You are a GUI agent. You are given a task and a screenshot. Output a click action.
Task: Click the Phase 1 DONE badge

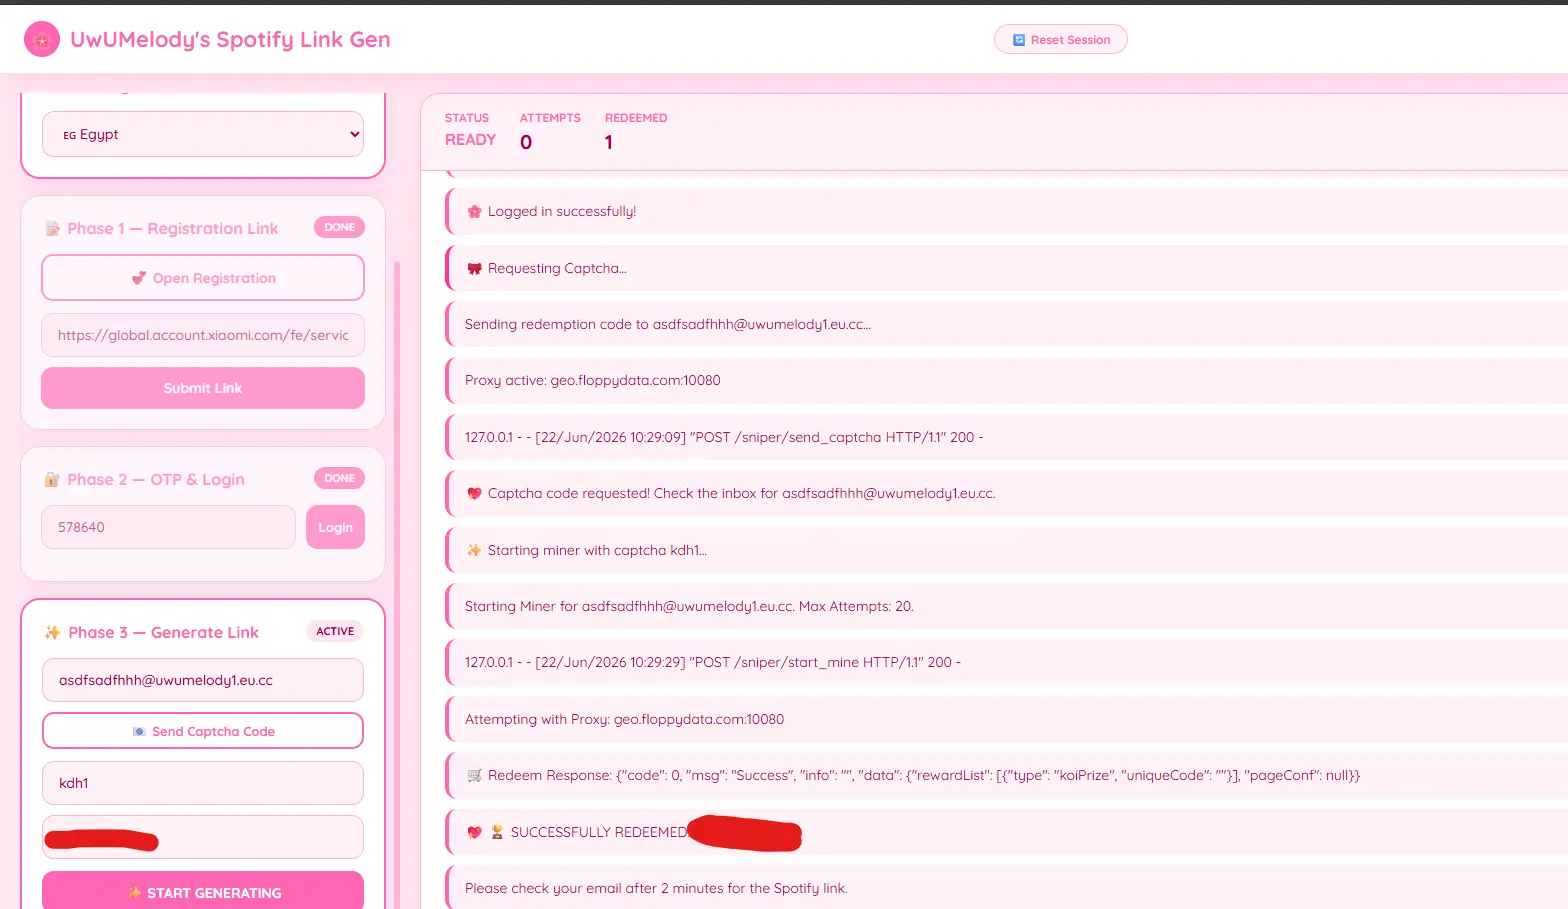point(340,227)
